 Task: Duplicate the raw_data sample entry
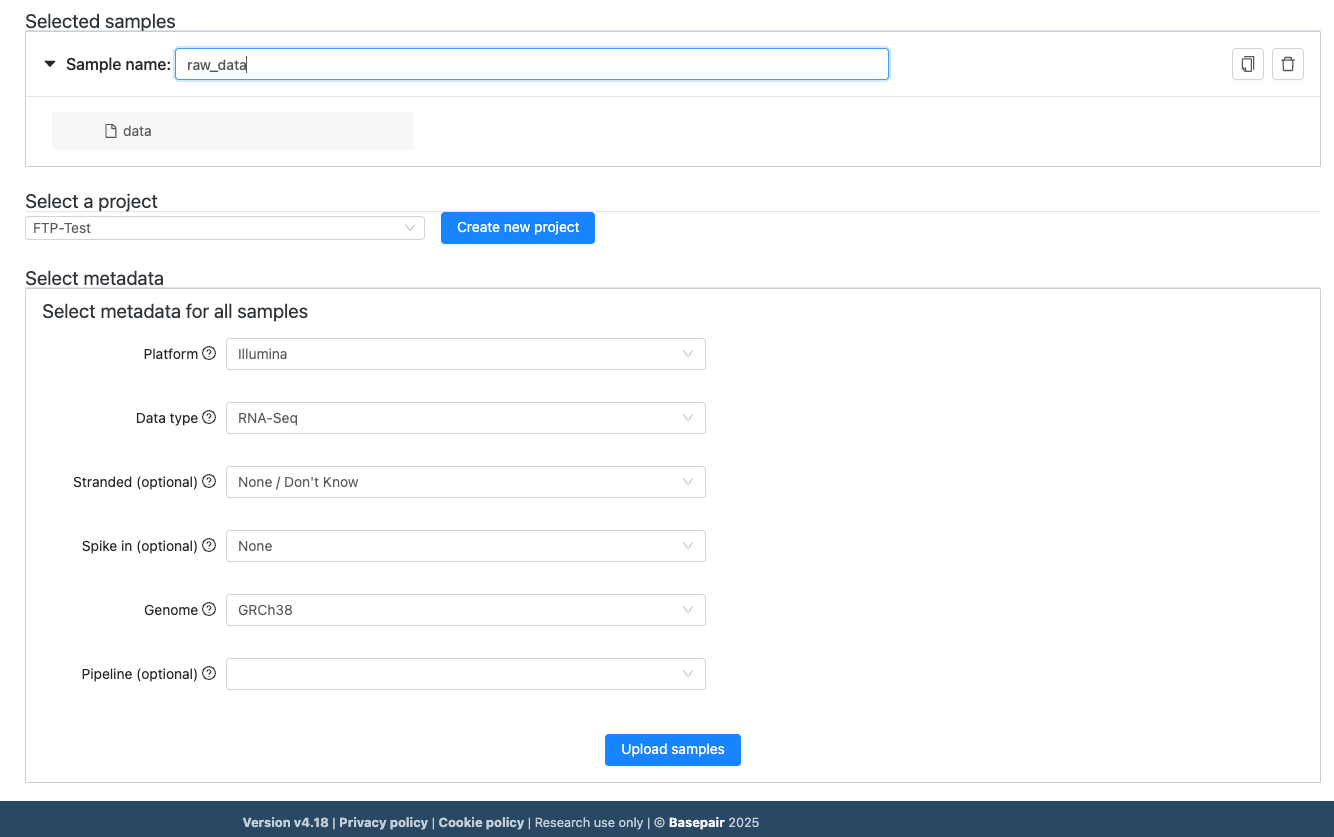coord(1247,63)
